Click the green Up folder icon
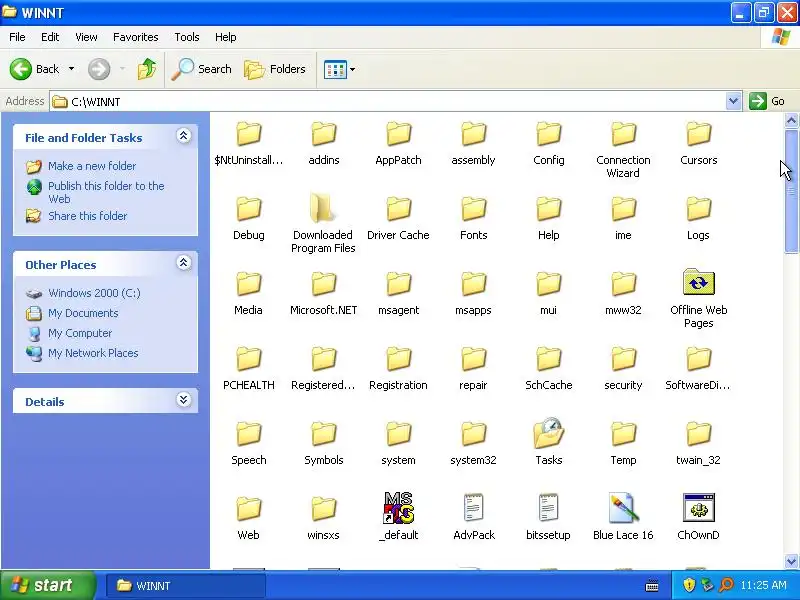The height and width of the screenshot is (600, 800). tap(146, 69)
